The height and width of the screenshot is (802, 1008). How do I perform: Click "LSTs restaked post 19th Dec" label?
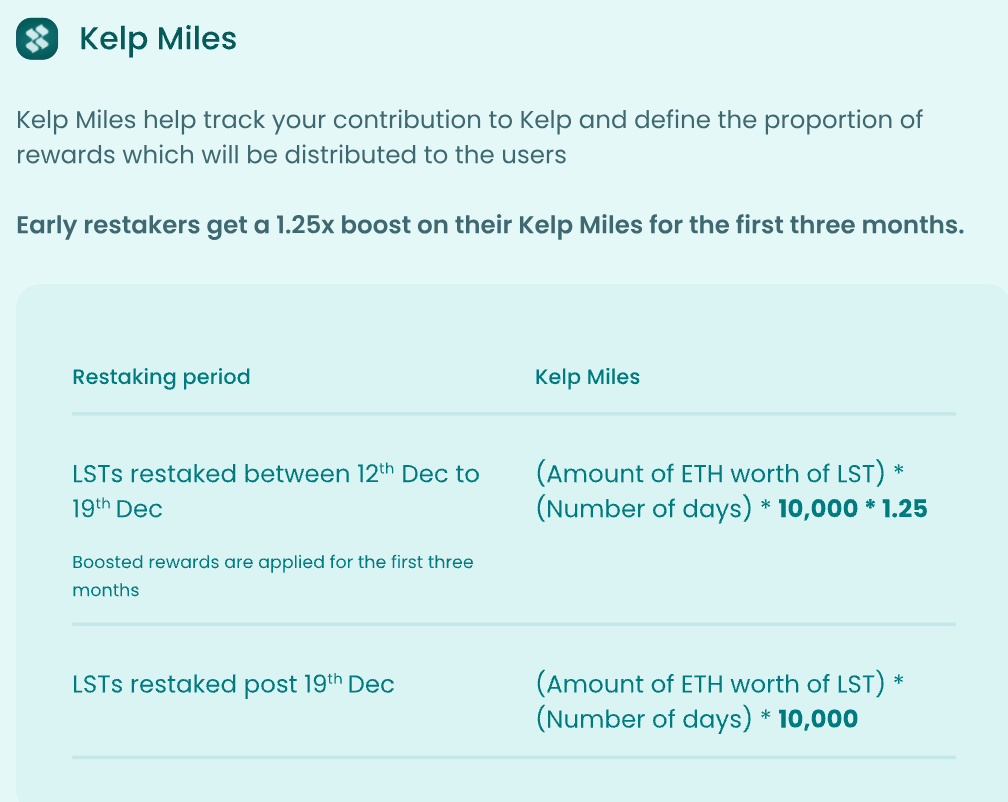[x=233, y=685]
